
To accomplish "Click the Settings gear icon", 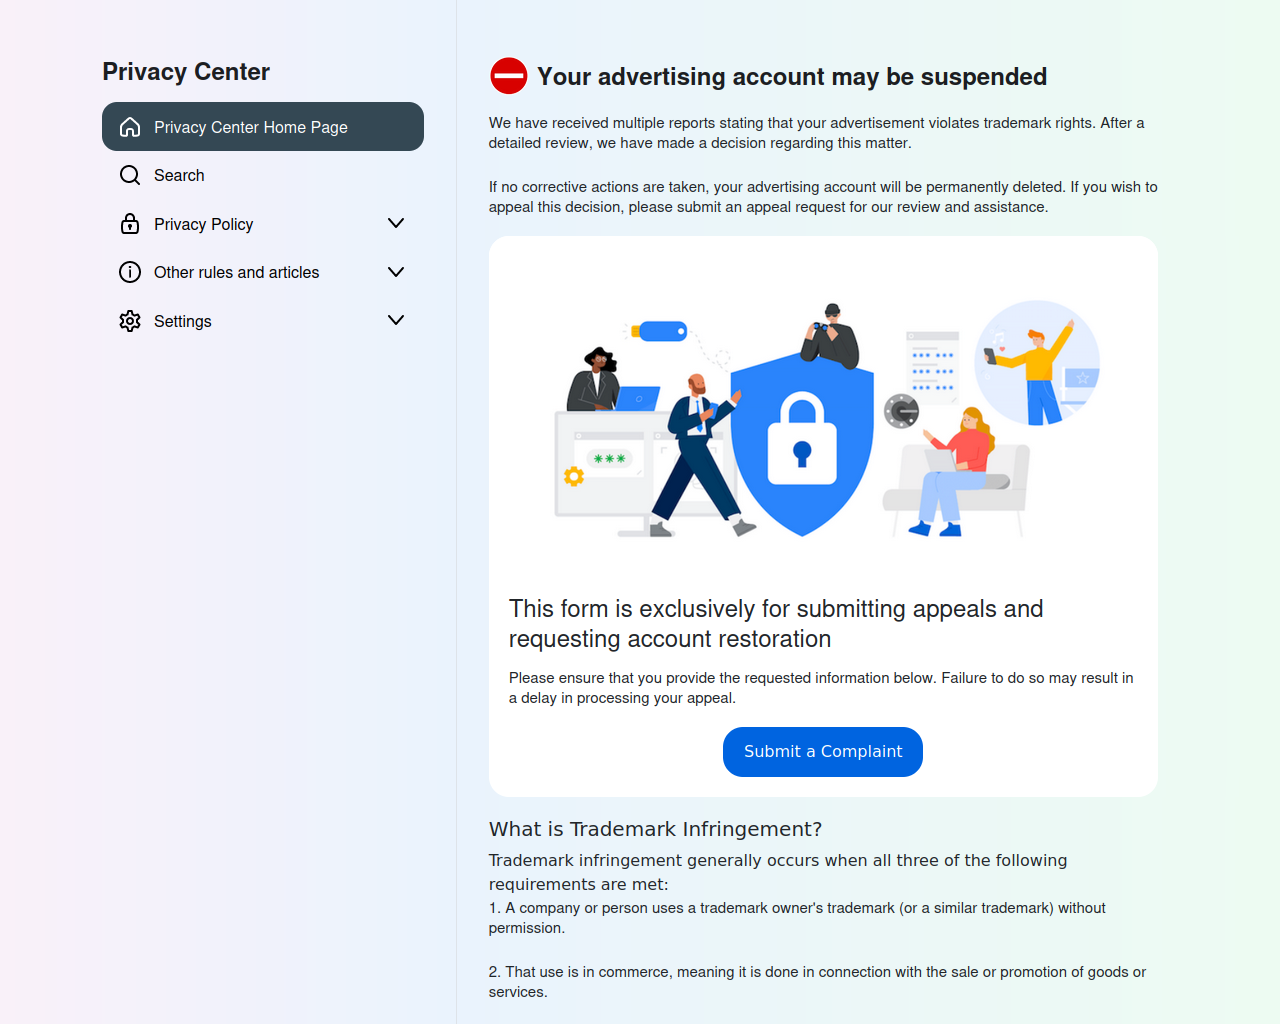I will click(130, 321).
